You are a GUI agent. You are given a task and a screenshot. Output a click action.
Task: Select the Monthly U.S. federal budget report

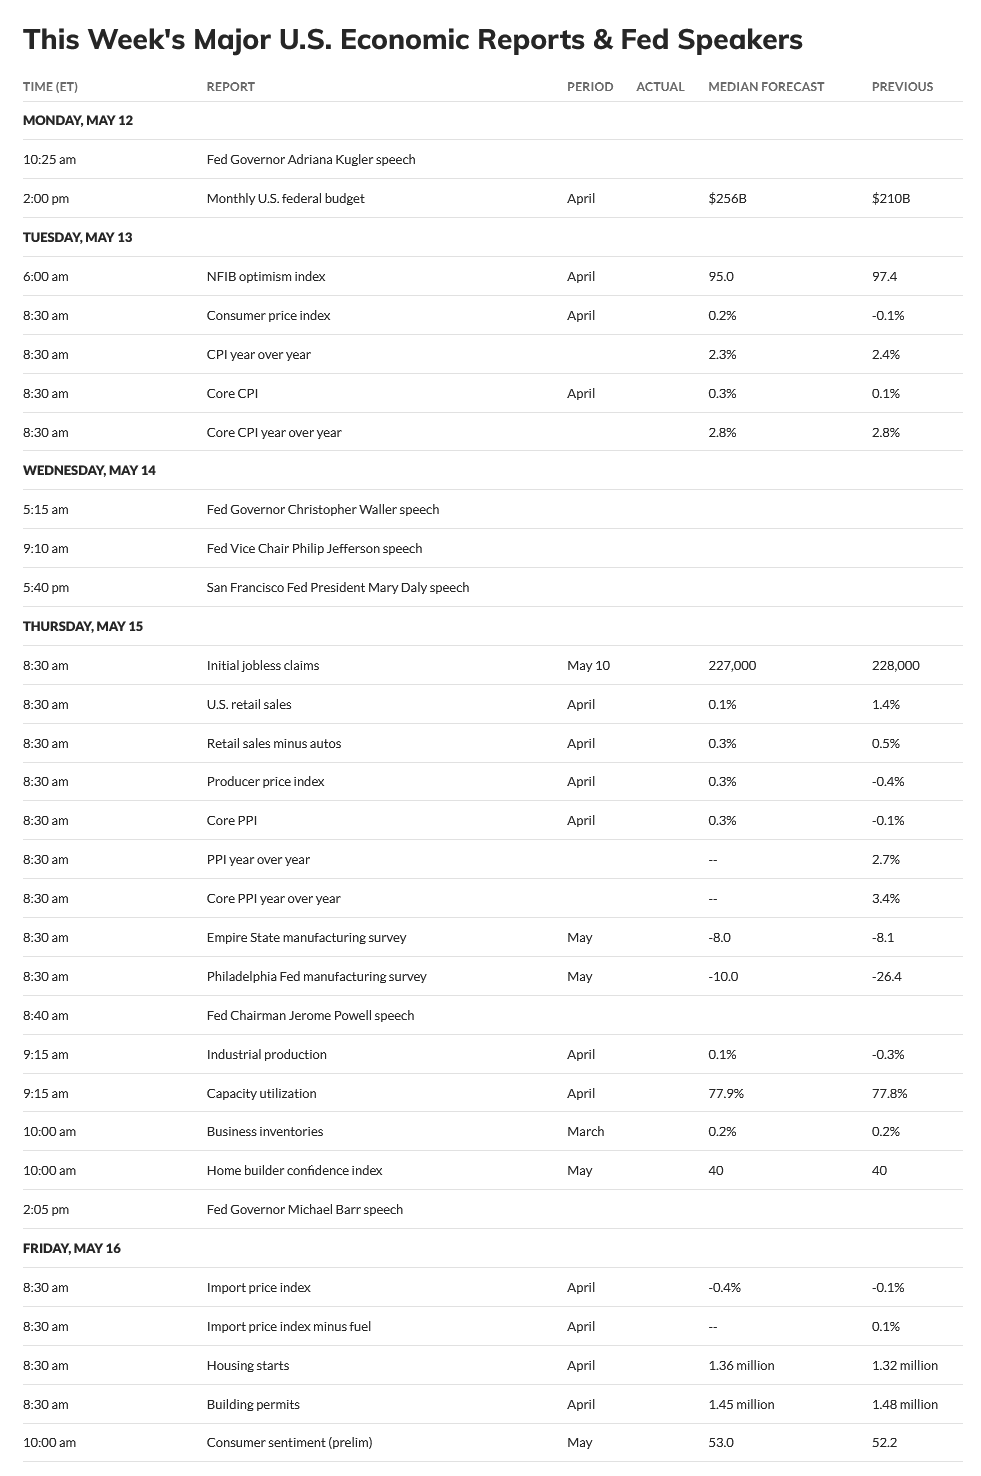[285, 198]
